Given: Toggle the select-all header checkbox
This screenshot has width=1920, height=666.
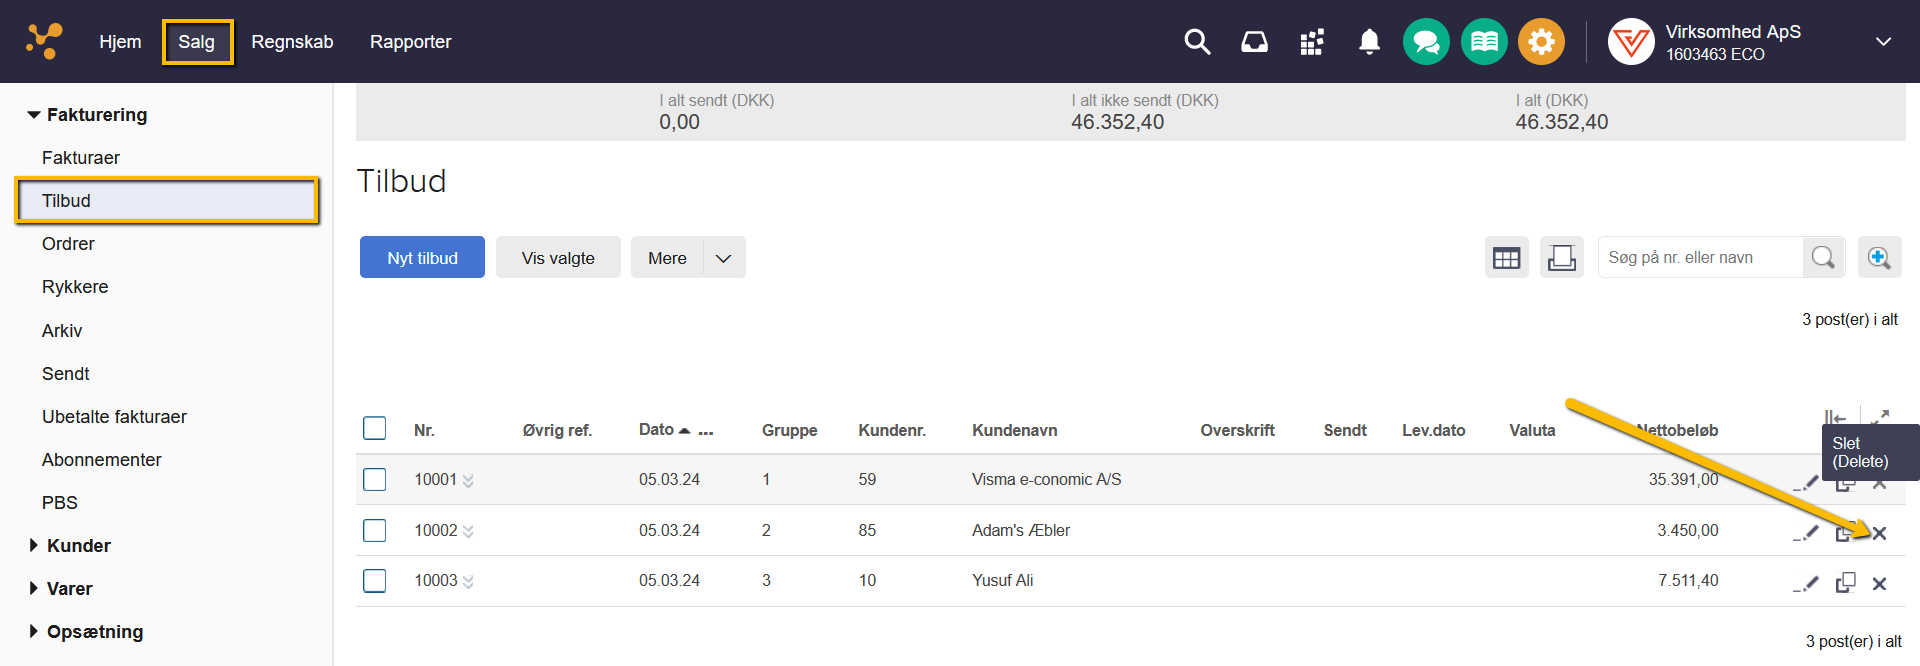Looking at the screenshot, I should (x=375, y=429).
